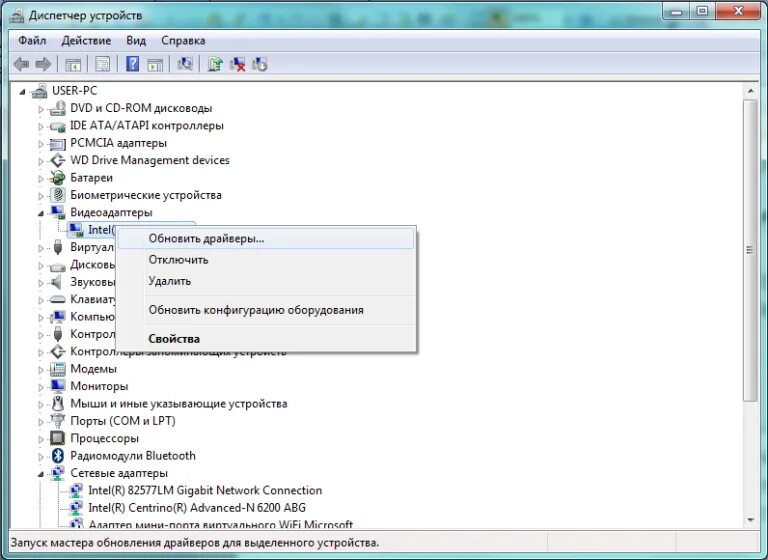Open the Вид menu

[136, 41]
